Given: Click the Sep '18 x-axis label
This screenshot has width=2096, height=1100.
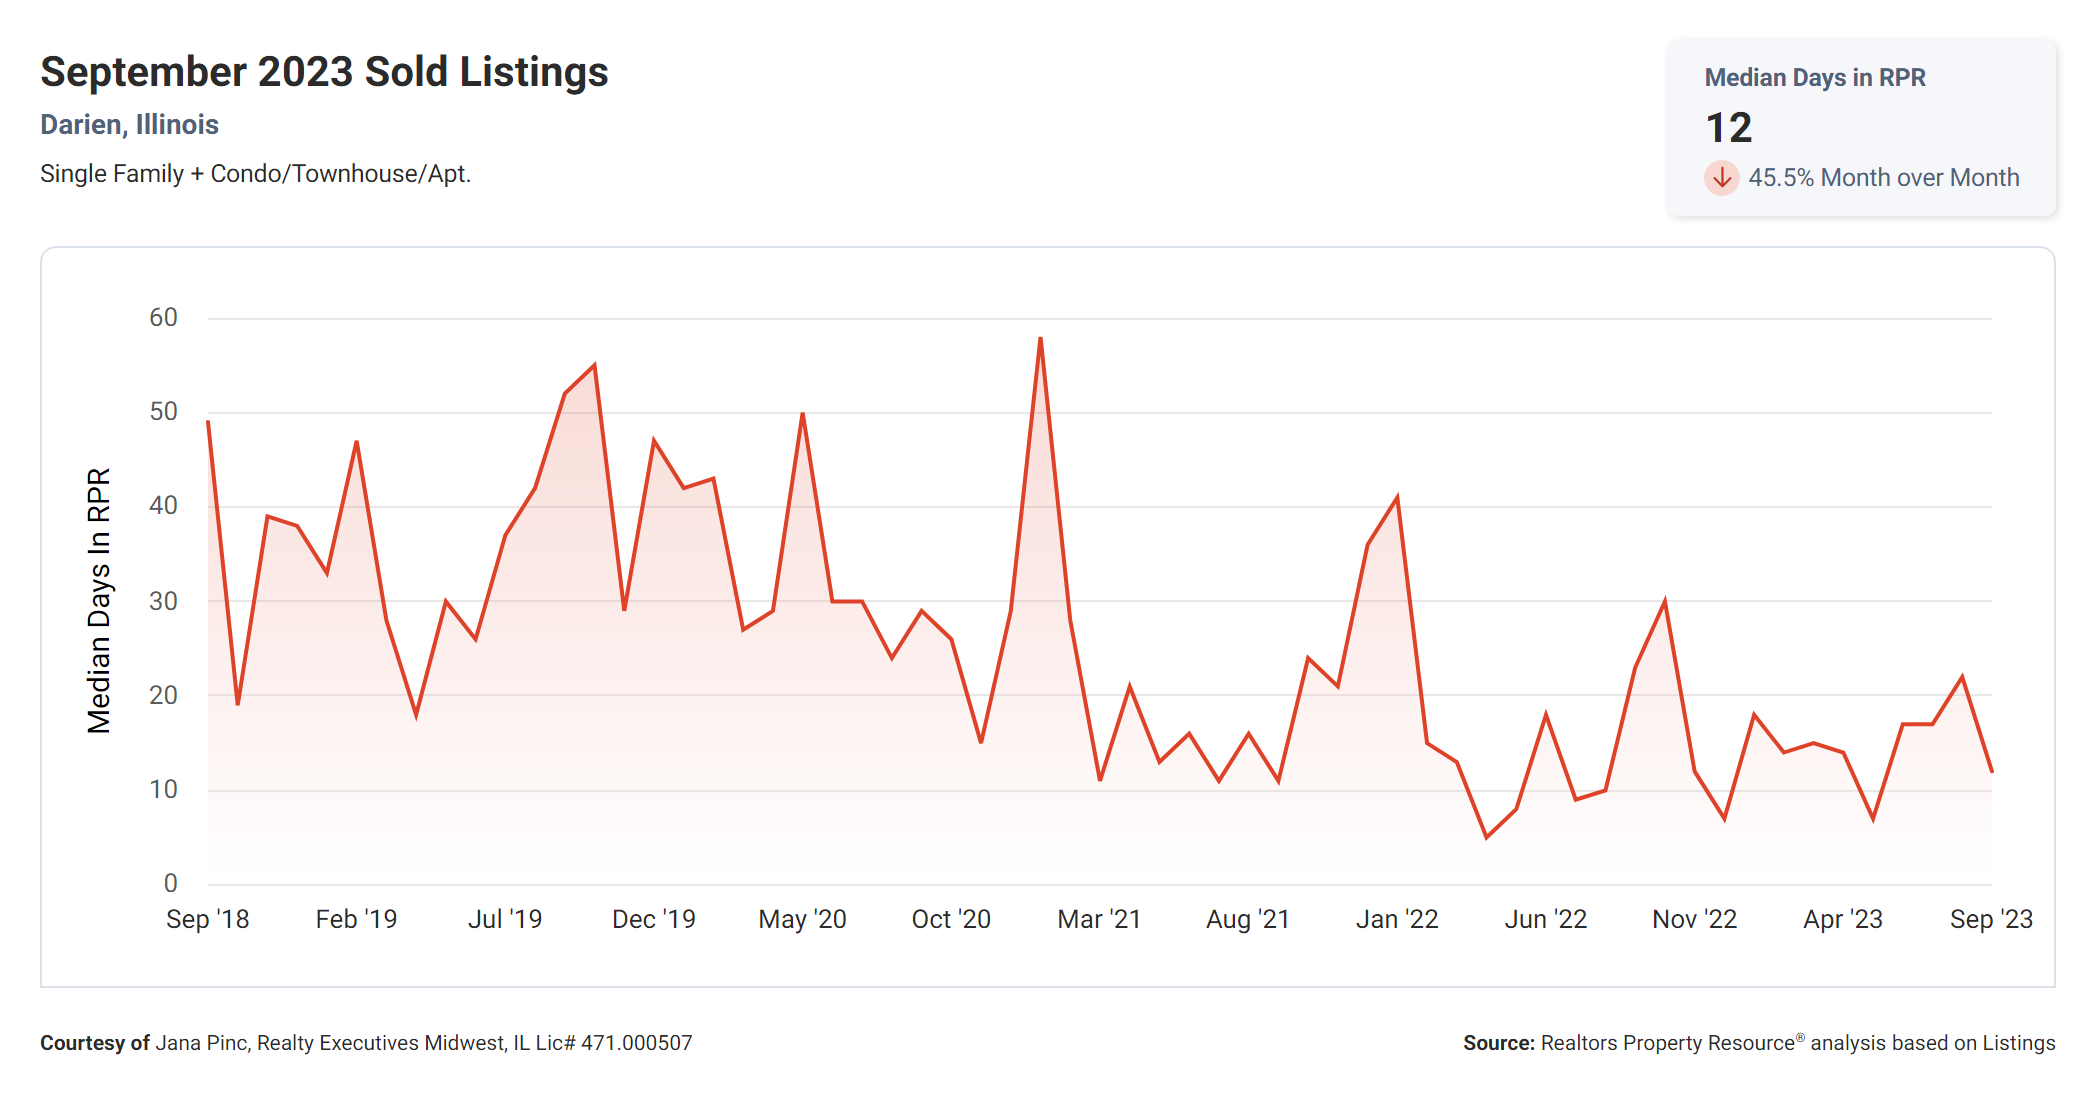Looking at the screenshot, I should click(207, 919).
